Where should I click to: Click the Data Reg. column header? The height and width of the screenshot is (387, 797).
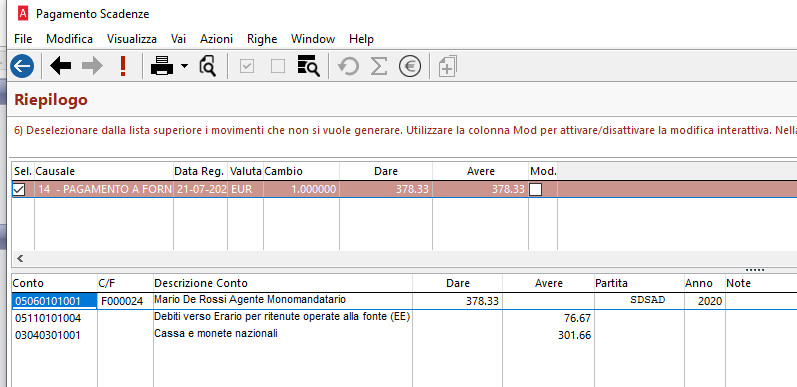pyautogui.click(x=201, y=171)
